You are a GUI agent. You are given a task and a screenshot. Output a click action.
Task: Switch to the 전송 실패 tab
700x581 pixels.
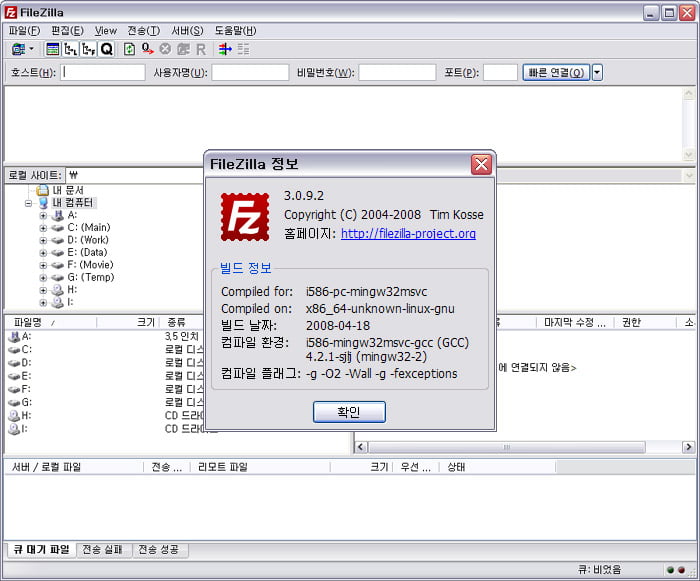[x=104, y=550]
